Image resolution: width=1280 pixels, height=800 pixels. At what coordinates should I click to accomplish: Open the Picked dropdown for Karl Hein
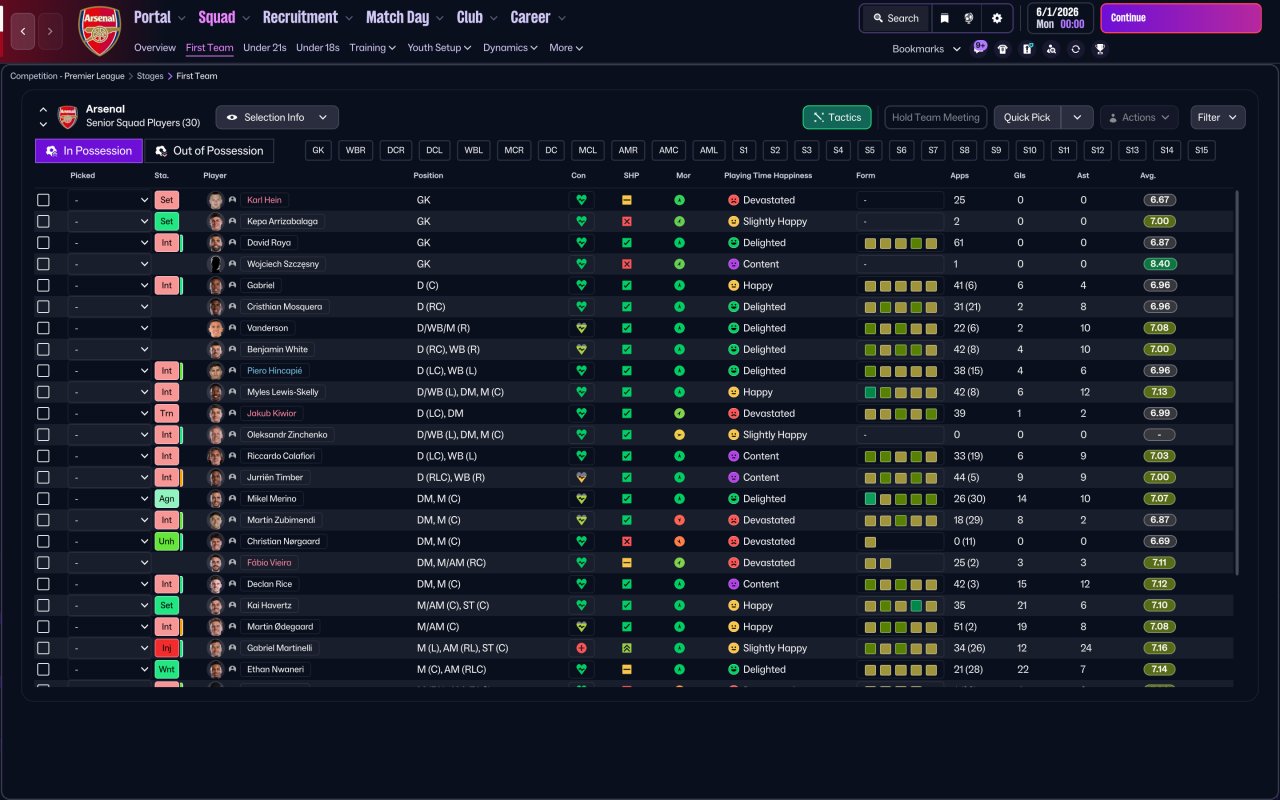pyautogui.click(x=109, y=200)
